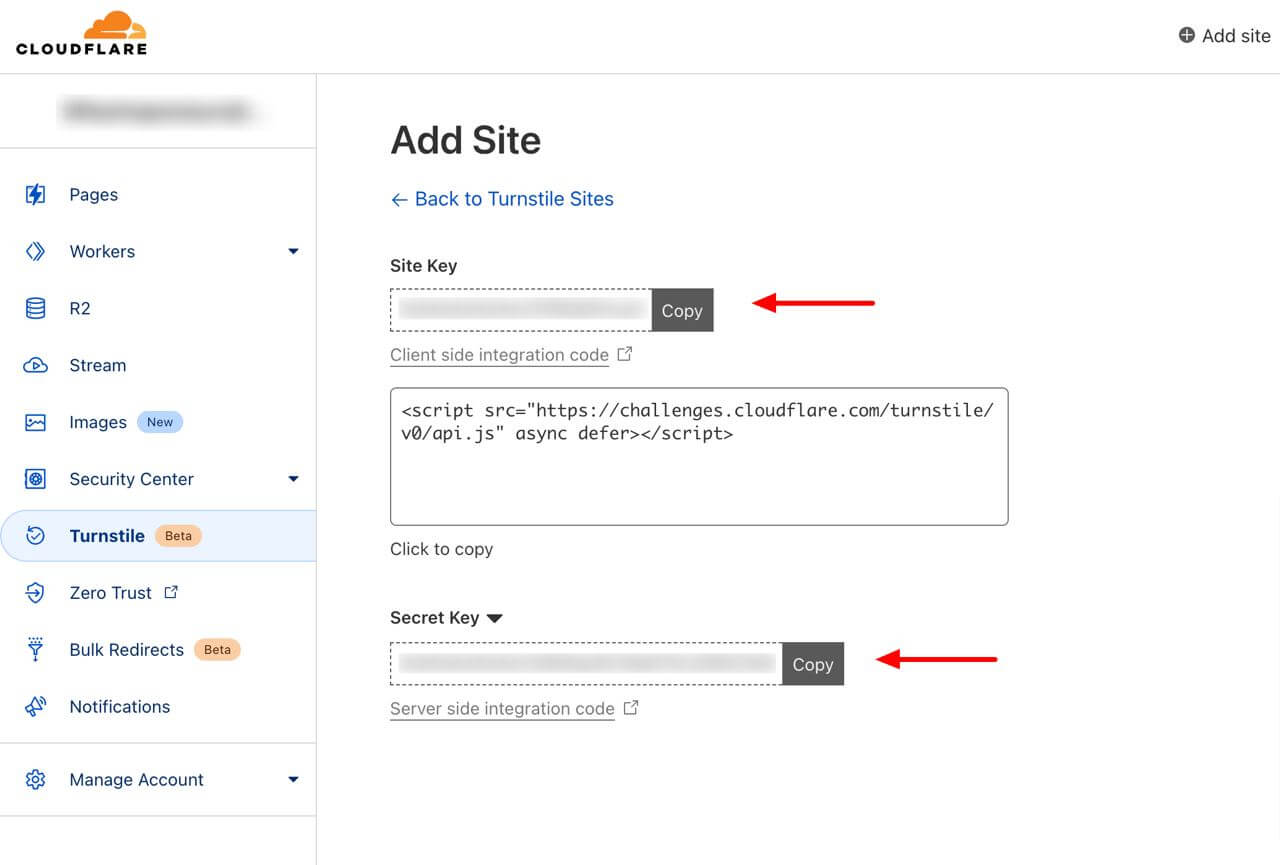Select the Stream icon
This screenshot has width=1280, height=865.
click(35, 365)
